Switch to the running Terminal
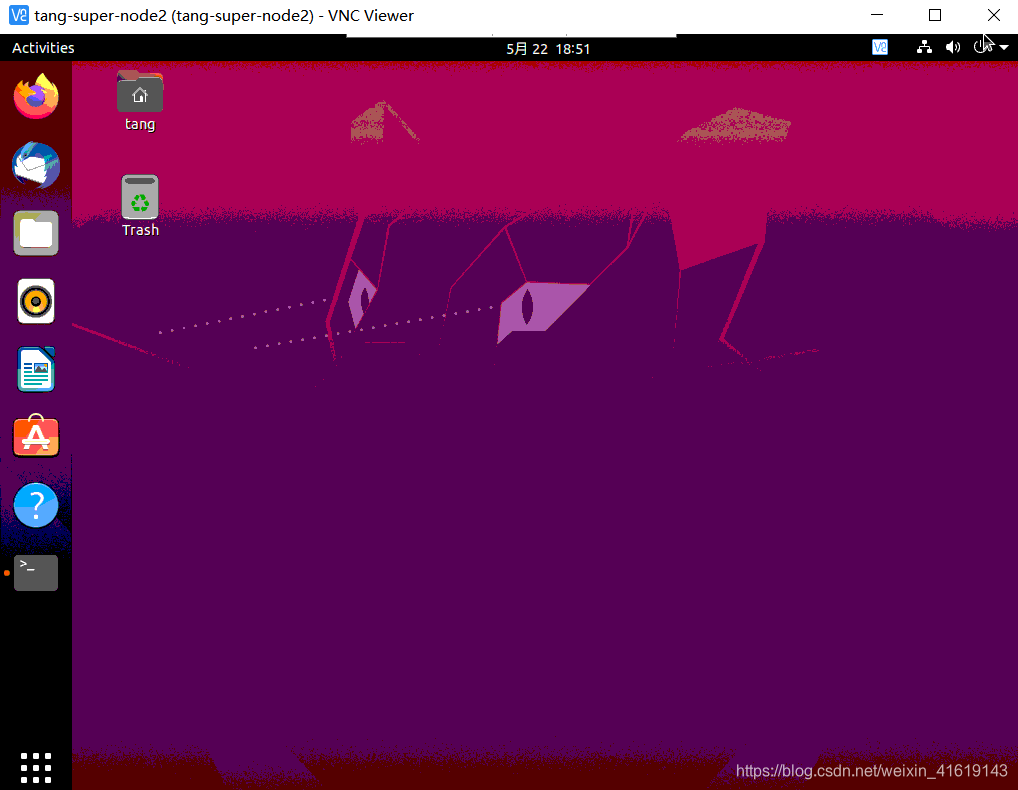1018x790 pixels. click(x=36, y=573)
